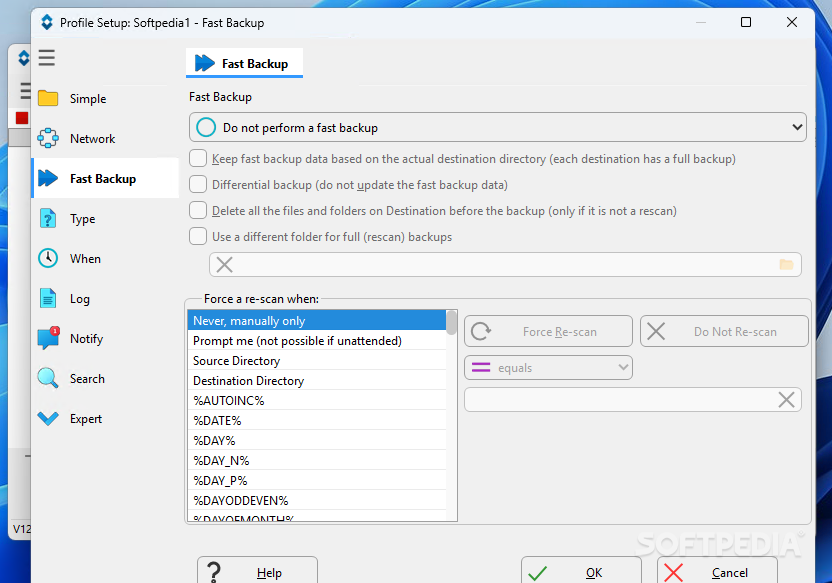Clear the comparison value with X icon

click(786, 399)
